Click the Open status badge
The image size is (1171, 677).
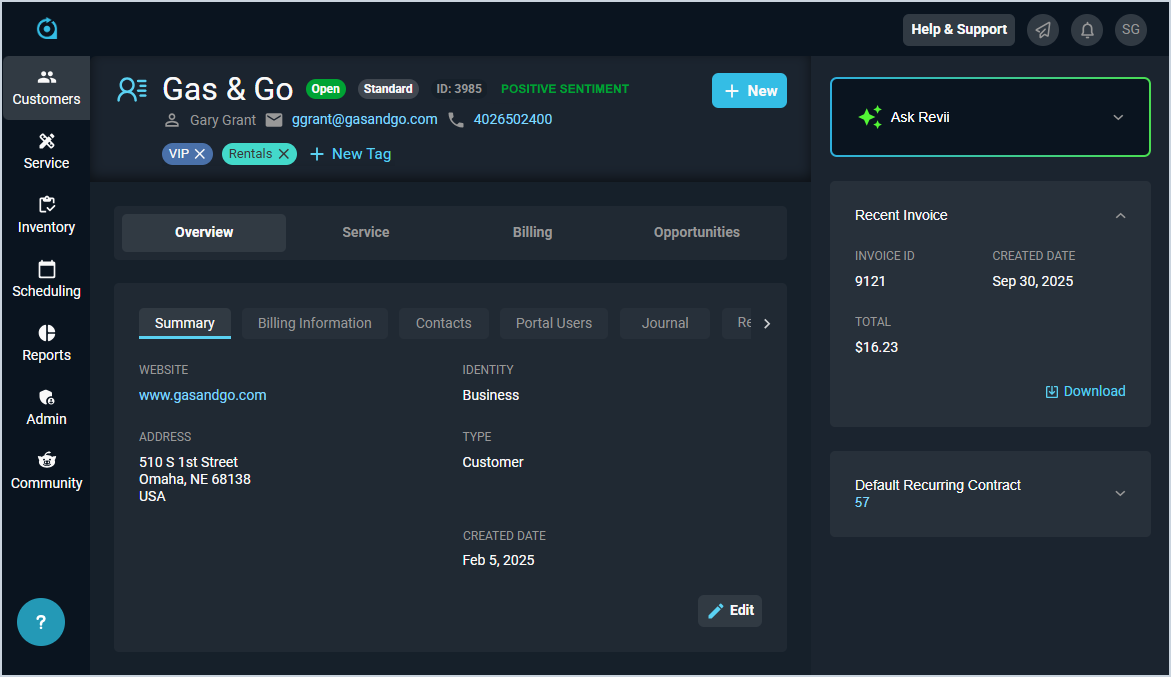point(326,89)
